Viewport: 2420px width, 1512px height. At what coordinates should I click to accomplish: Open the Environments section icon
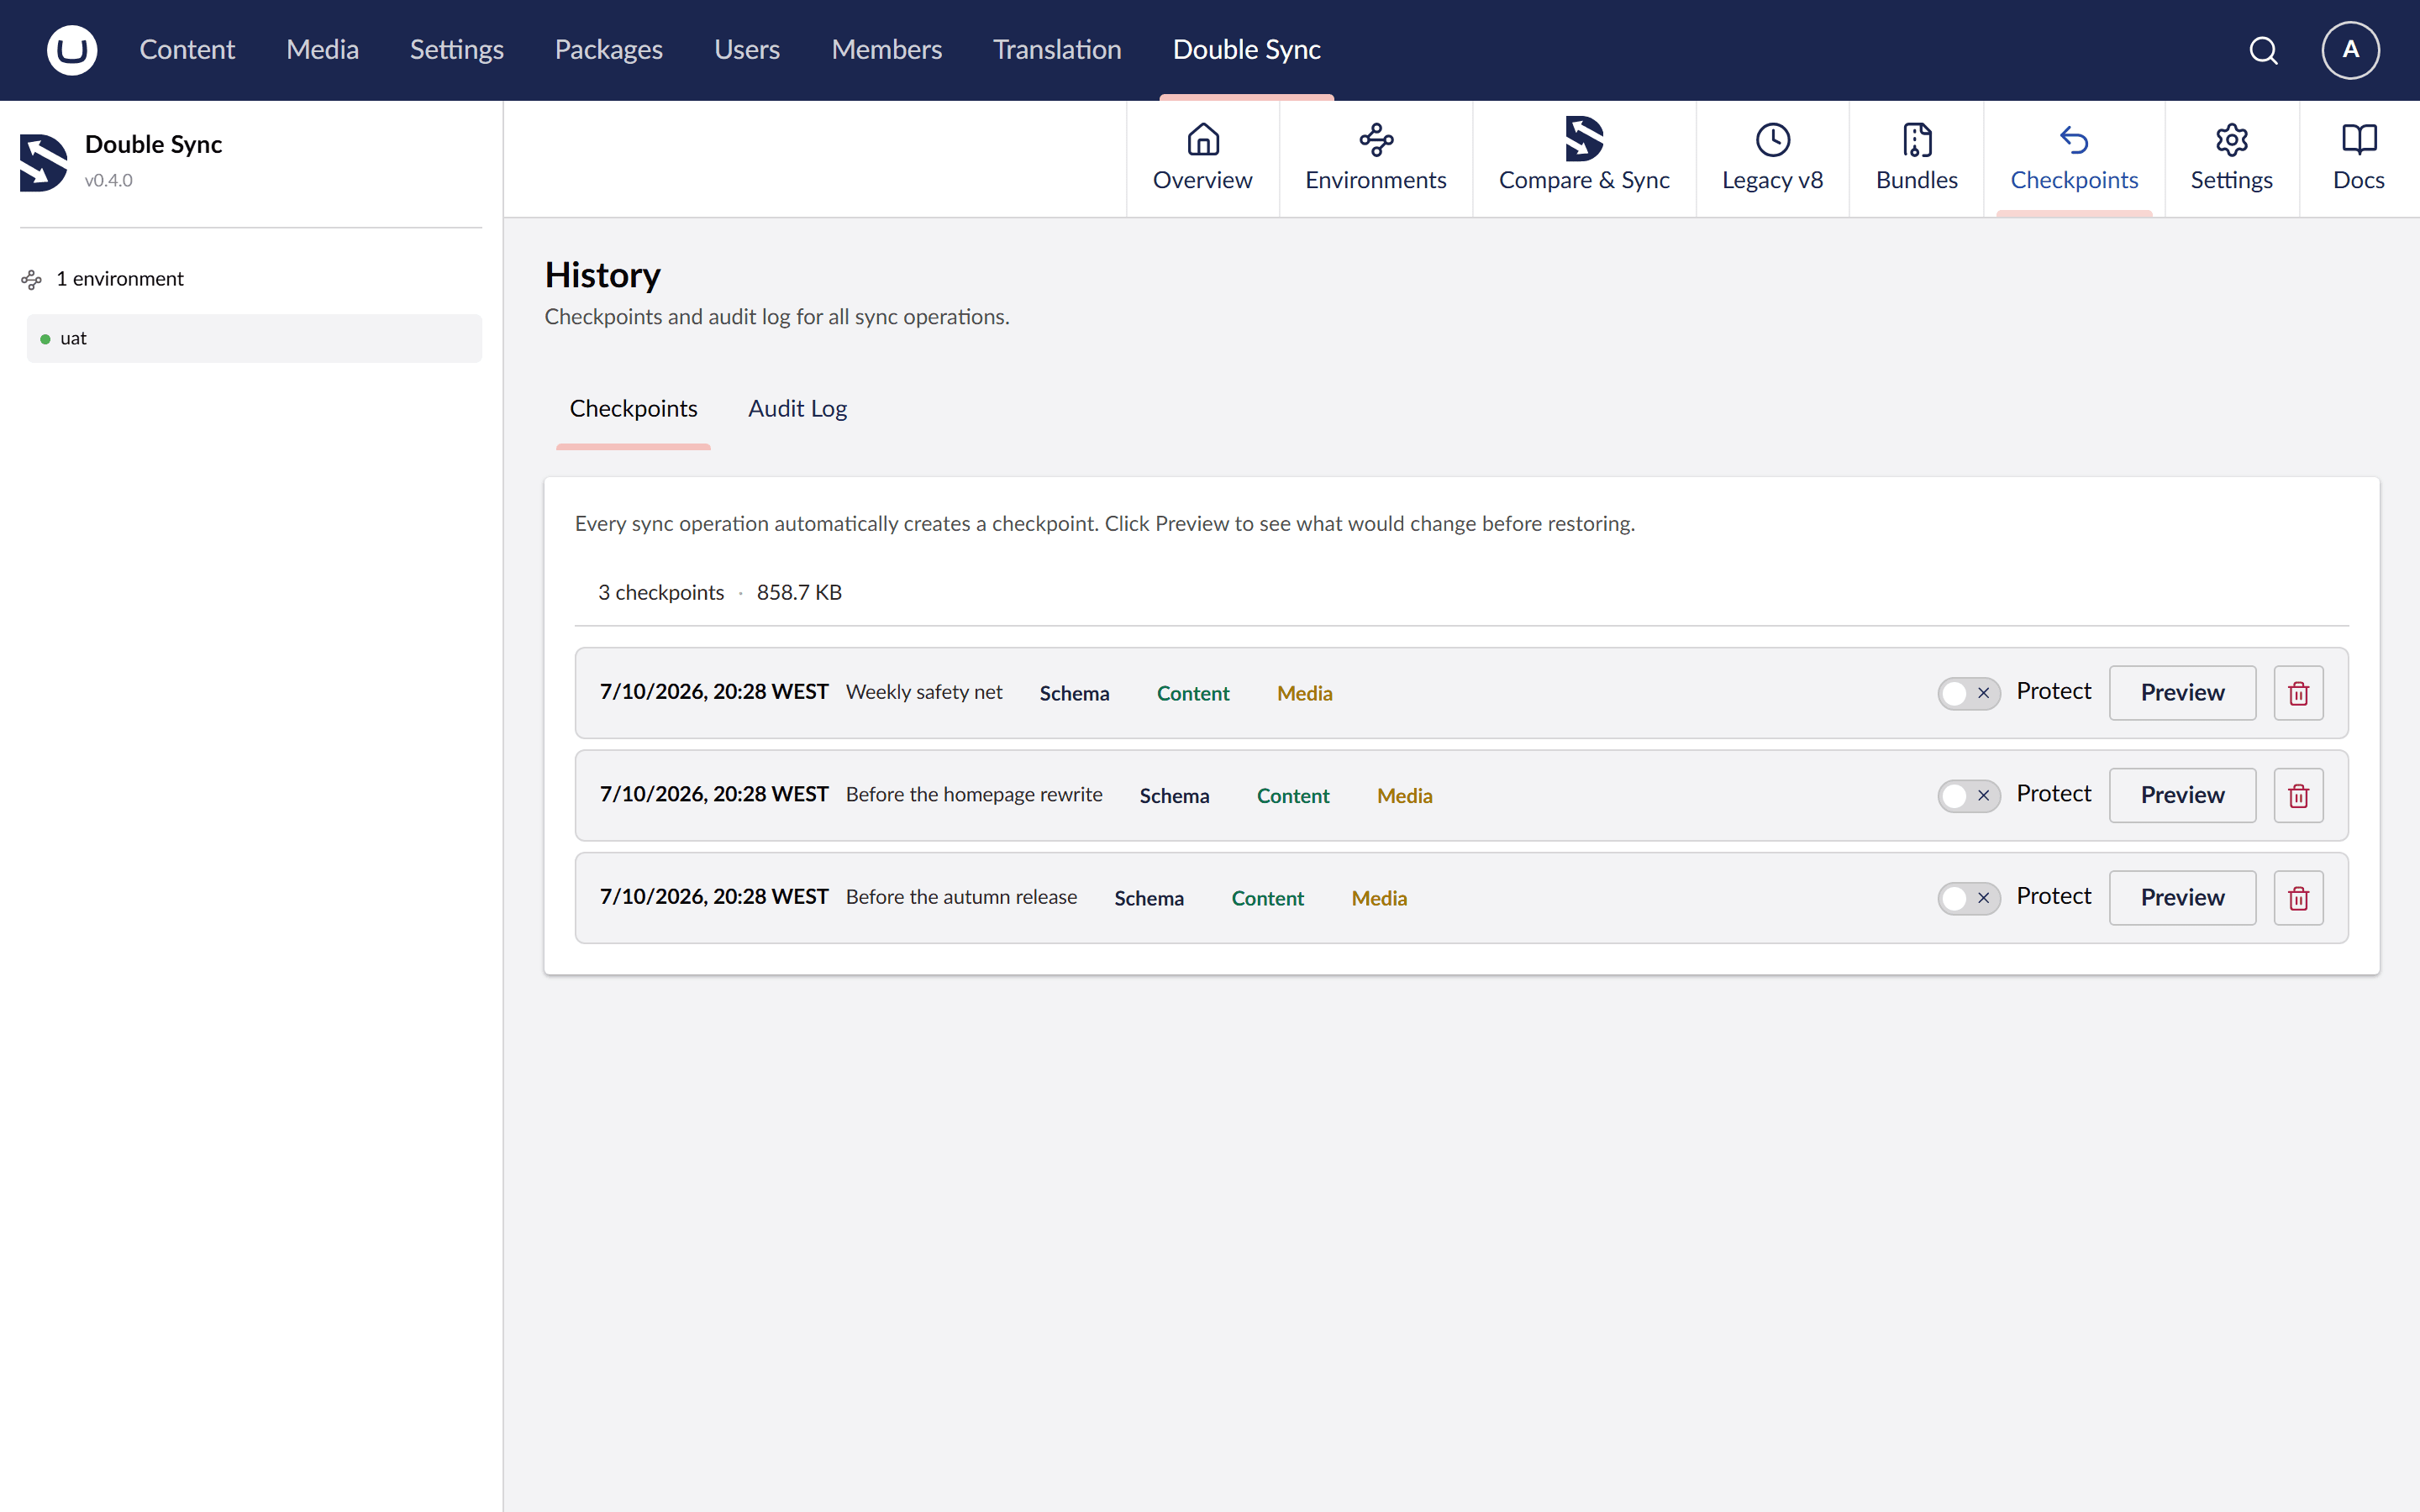tap(1376, 140)
